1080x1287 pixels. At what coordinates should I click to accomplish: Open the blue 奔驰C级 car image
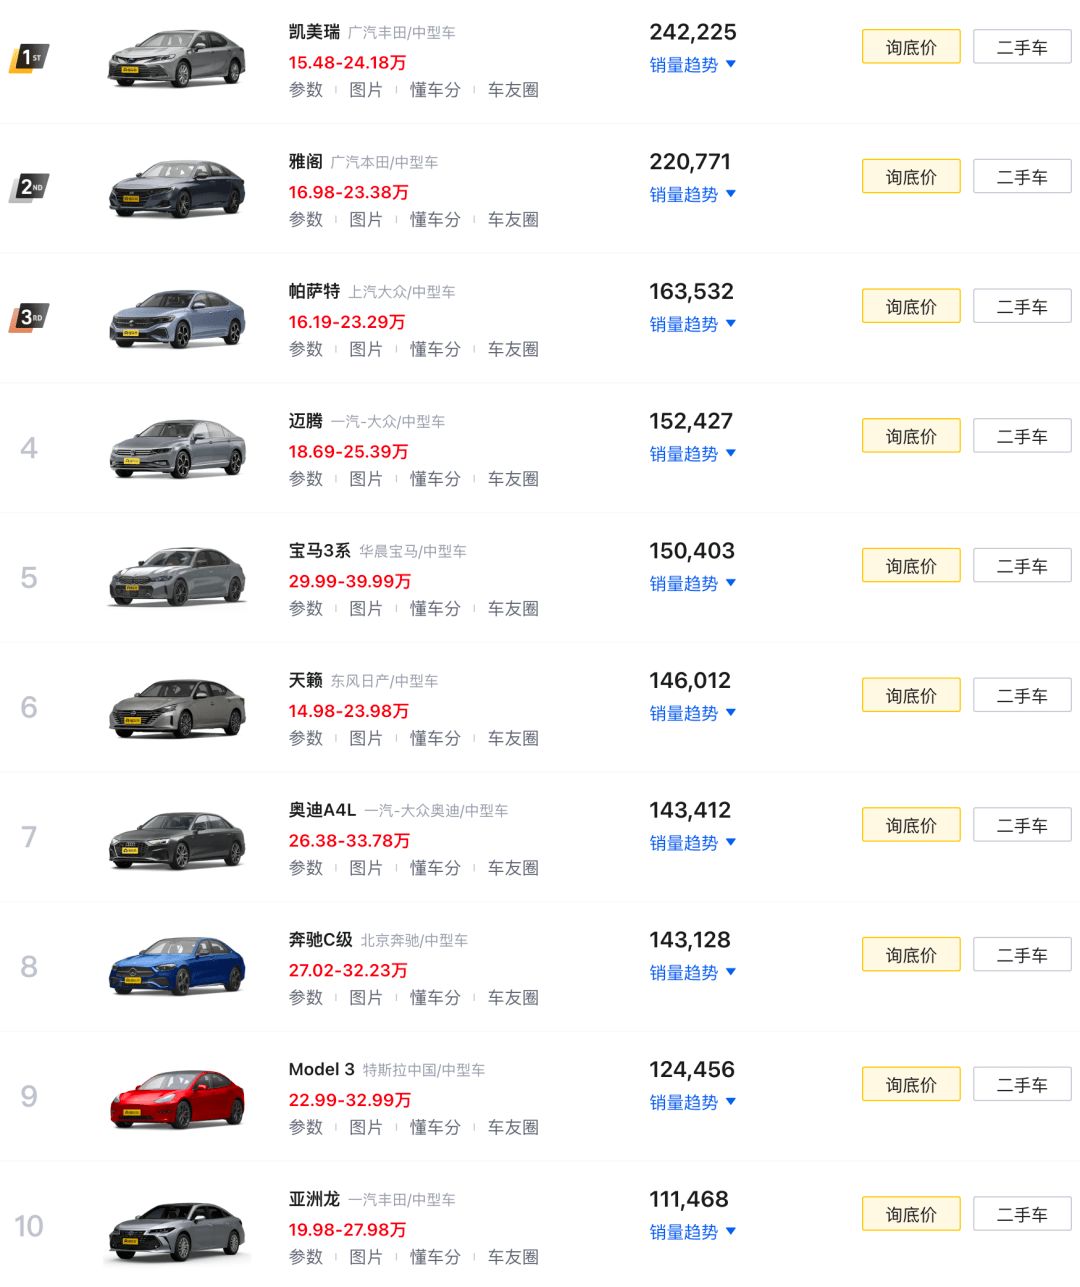(177, 967)
